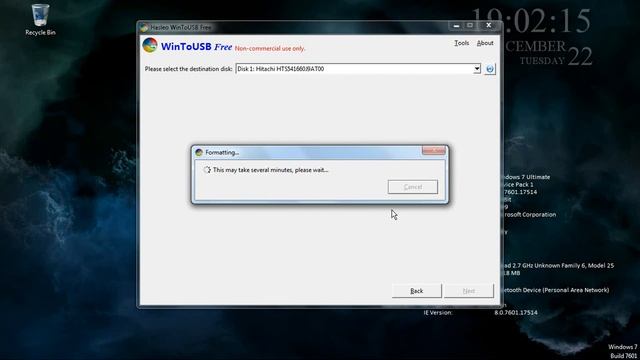
Task: Open the About menu
Action: point(485,43)
